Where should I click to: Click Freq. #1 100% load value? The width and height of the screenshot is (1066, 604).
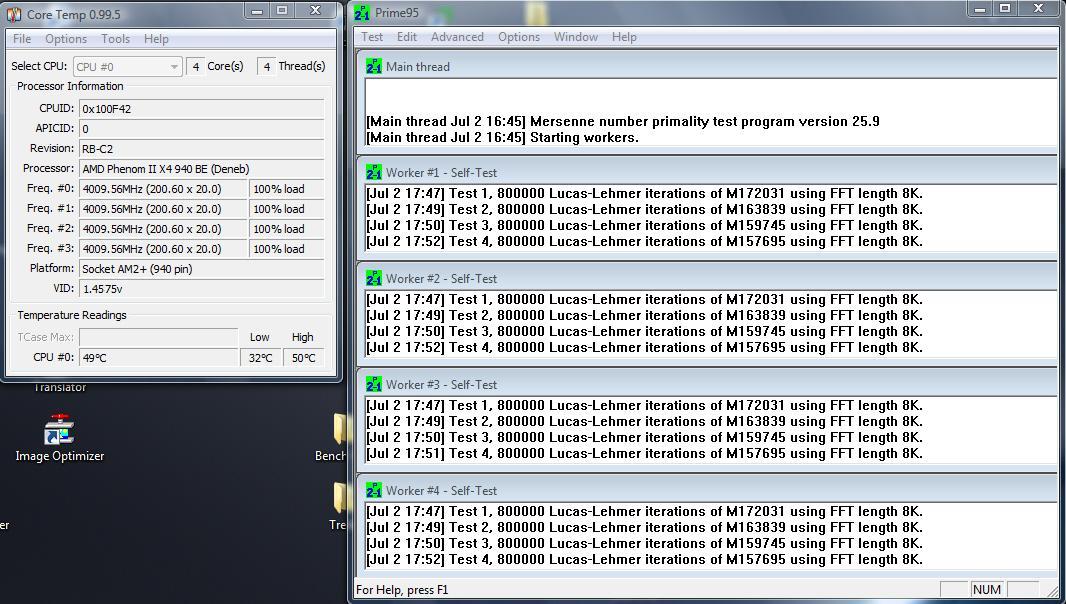pos(287,209)
